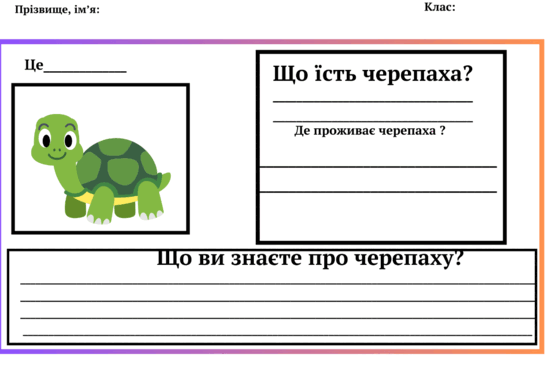Click first answer line under "Що ви знаєте про черепаху?"
This screenshot has width=550, height=372.
tap(277, 283)
